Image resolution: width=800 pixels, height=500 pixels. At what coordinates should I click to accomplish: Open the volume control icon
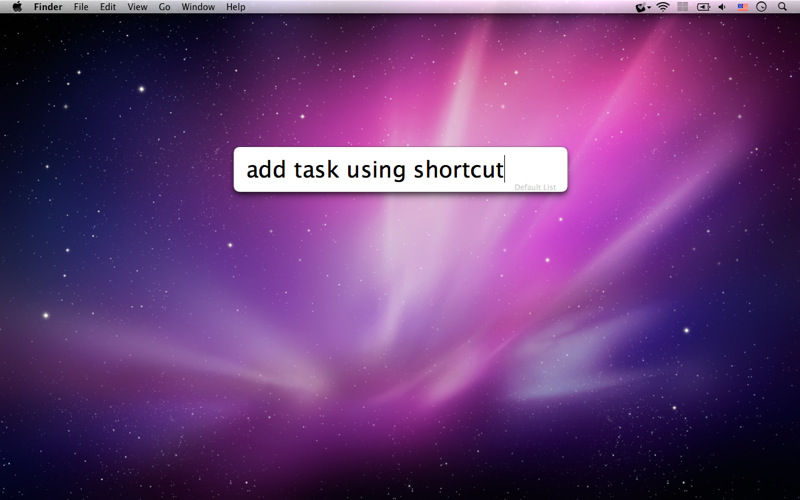click(722, 7)
